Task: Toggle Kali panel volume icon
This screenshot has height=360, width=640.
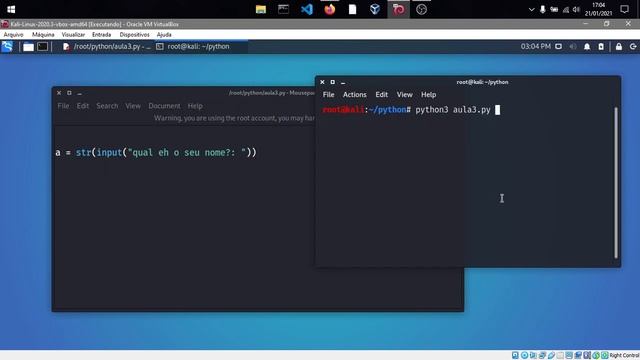Action: [573, 47]
